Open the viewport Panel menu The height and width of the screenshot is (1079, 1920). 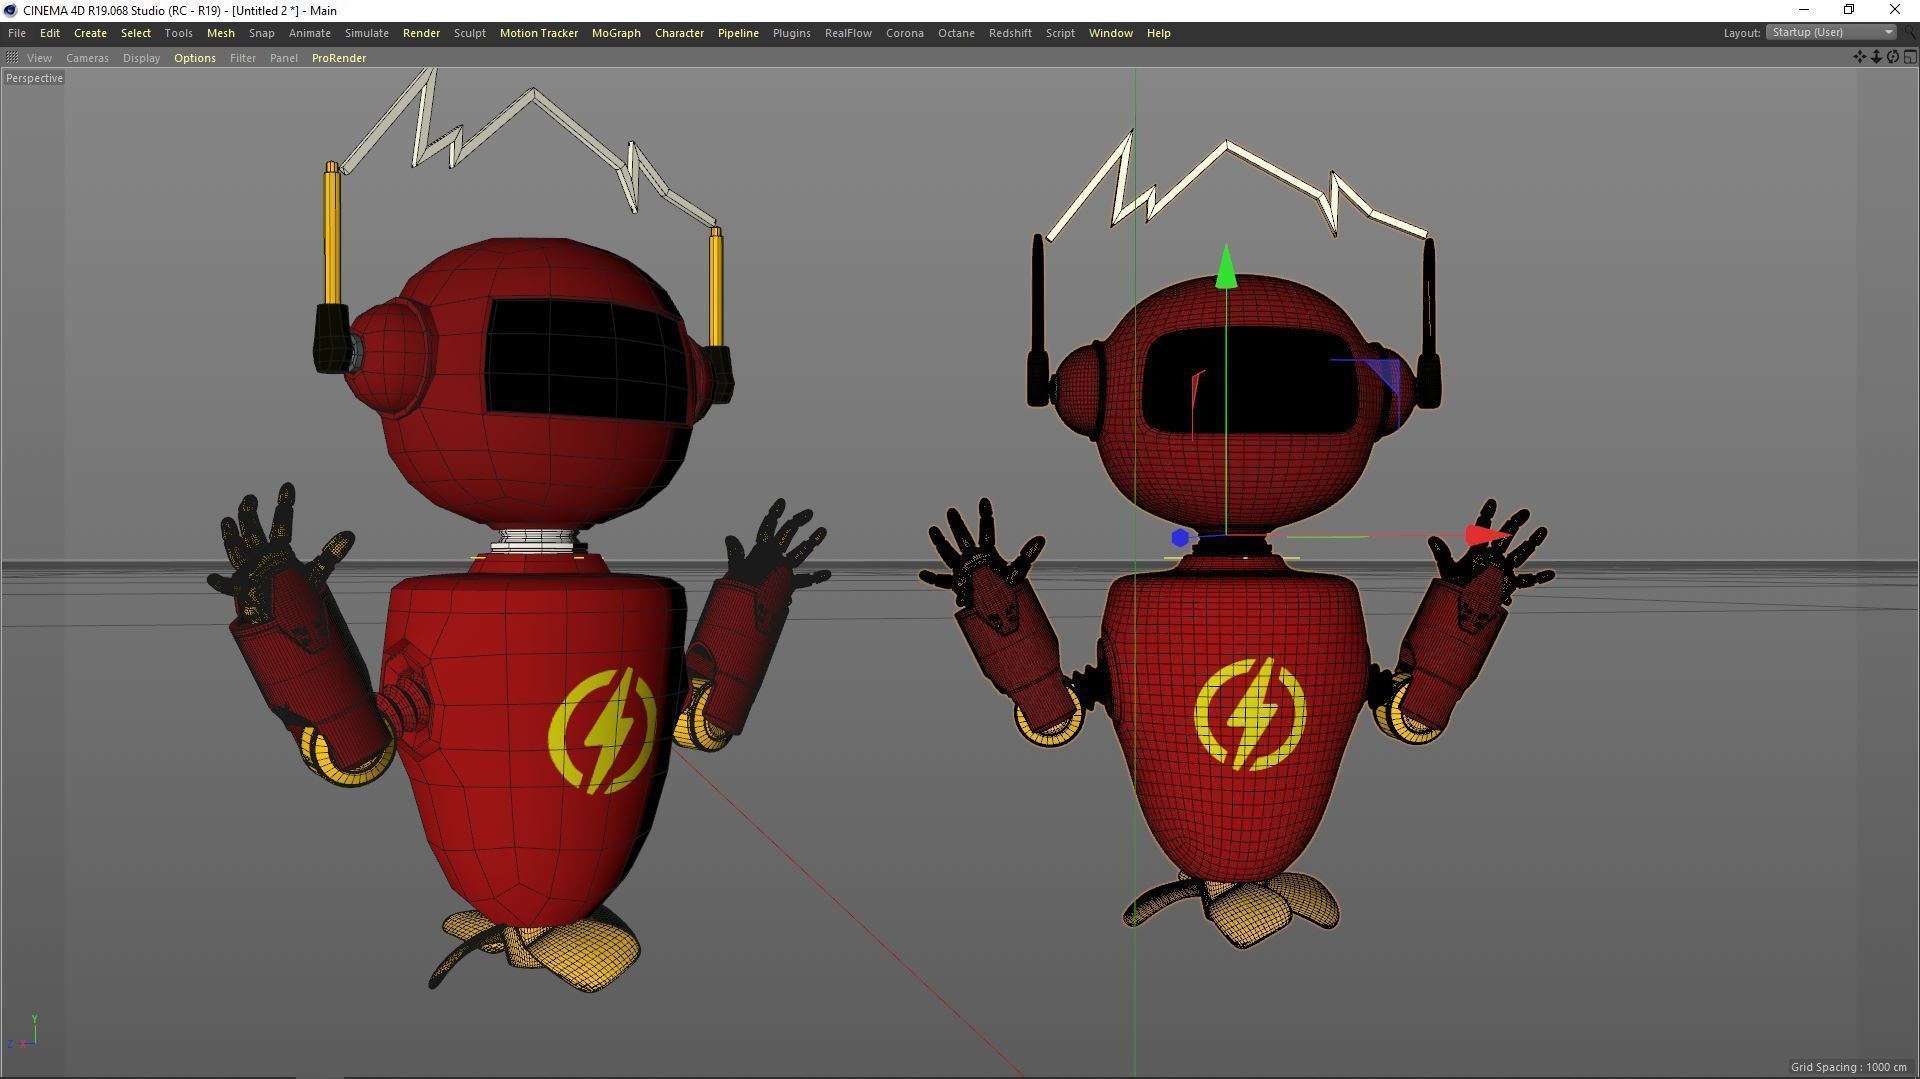click(283, 58)
